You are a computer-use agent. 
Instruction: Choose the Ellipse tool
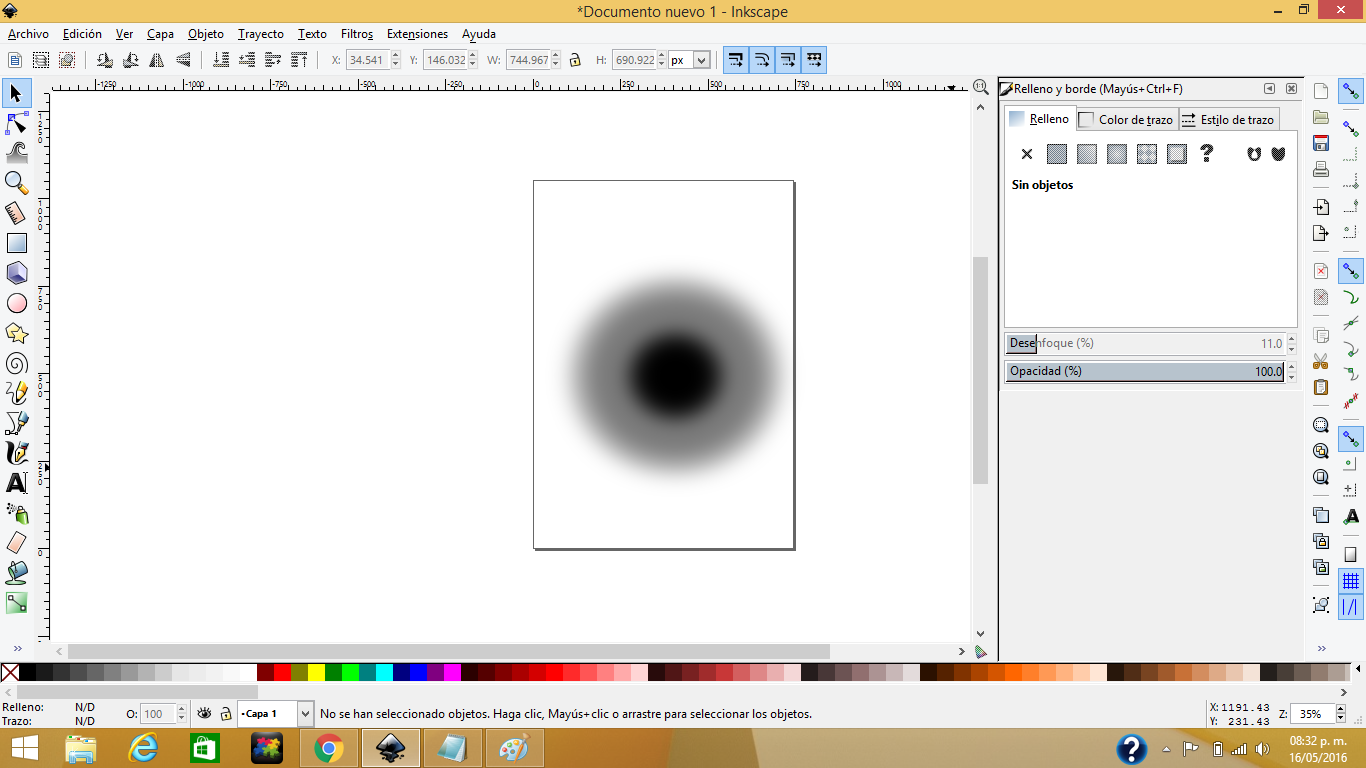pyautogui.click(x=15, y=303)
